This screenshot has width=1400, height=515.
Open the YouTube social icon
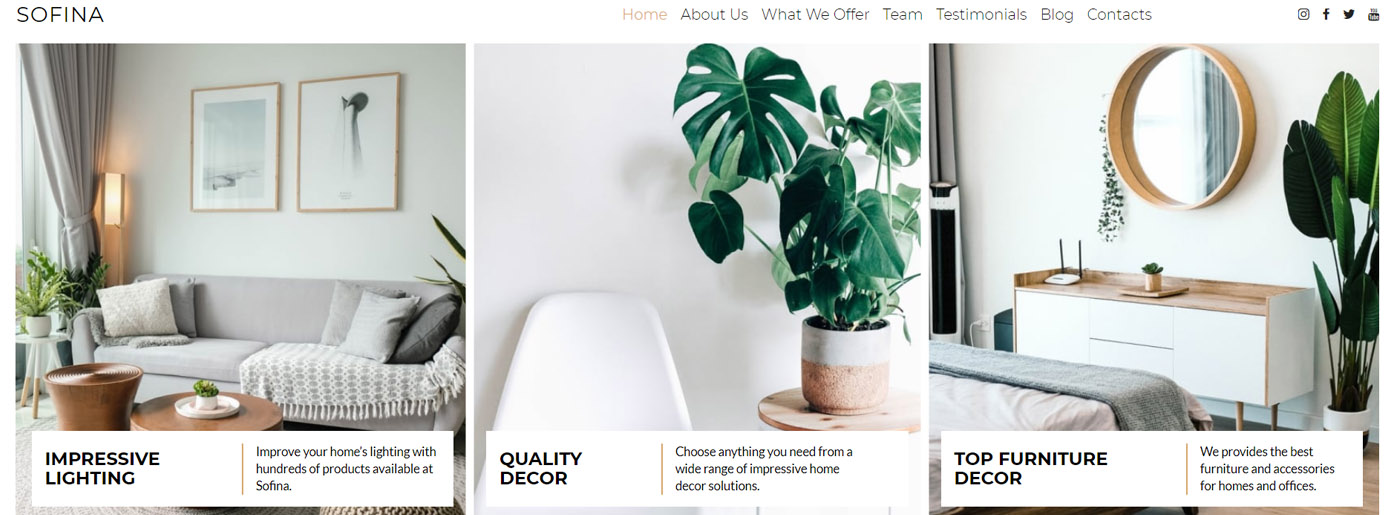point(1373,14)
